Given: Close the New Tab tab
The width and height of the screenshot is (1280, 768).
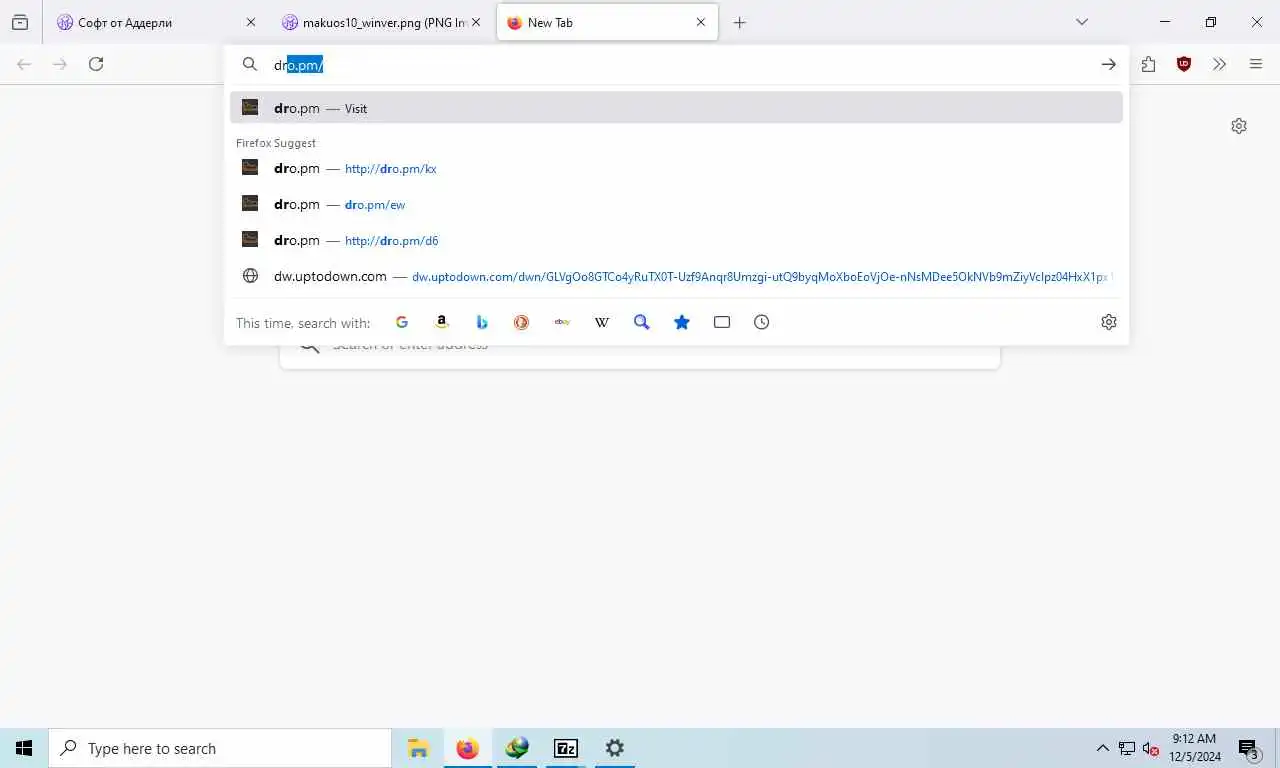Looking at the screenshot, I should coord(701,22).
